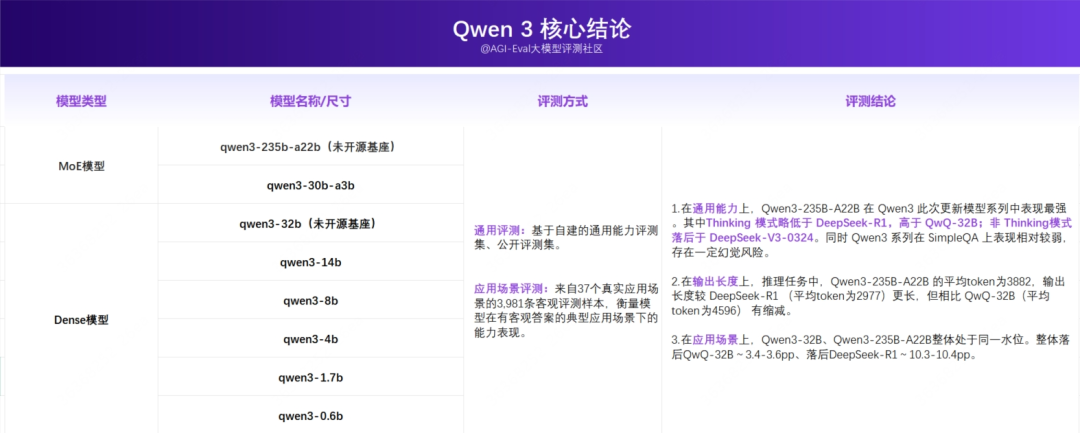Click the text "后QwQ-32B ~ 3.4-3.6pp"

pos(745,355)
